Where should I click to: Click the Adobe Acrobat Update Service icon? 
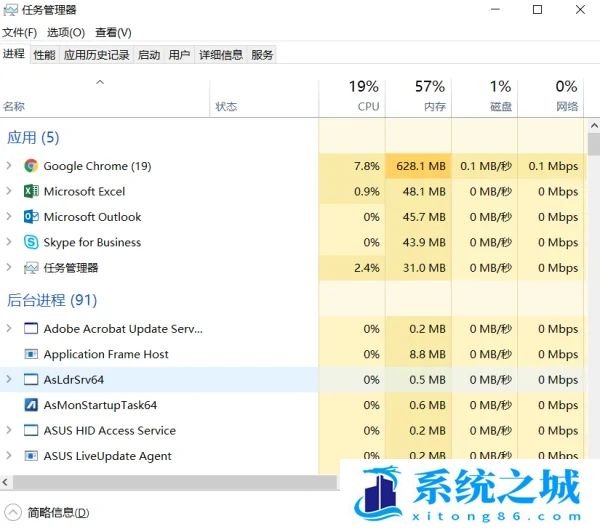point(31,328)
